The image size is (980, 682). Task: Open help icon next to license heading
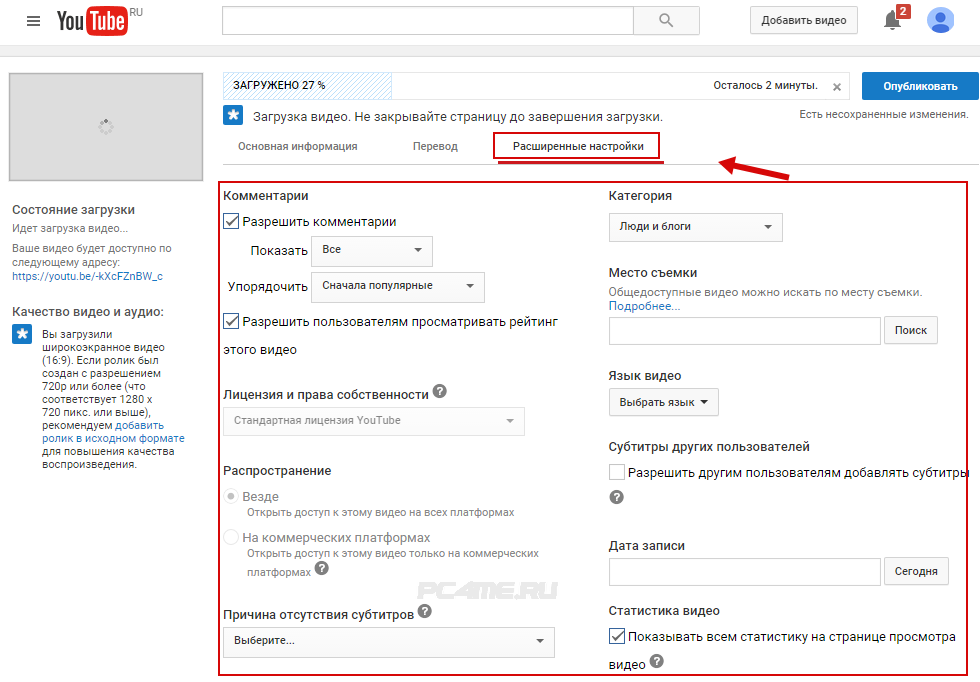(x=440, y=391)
